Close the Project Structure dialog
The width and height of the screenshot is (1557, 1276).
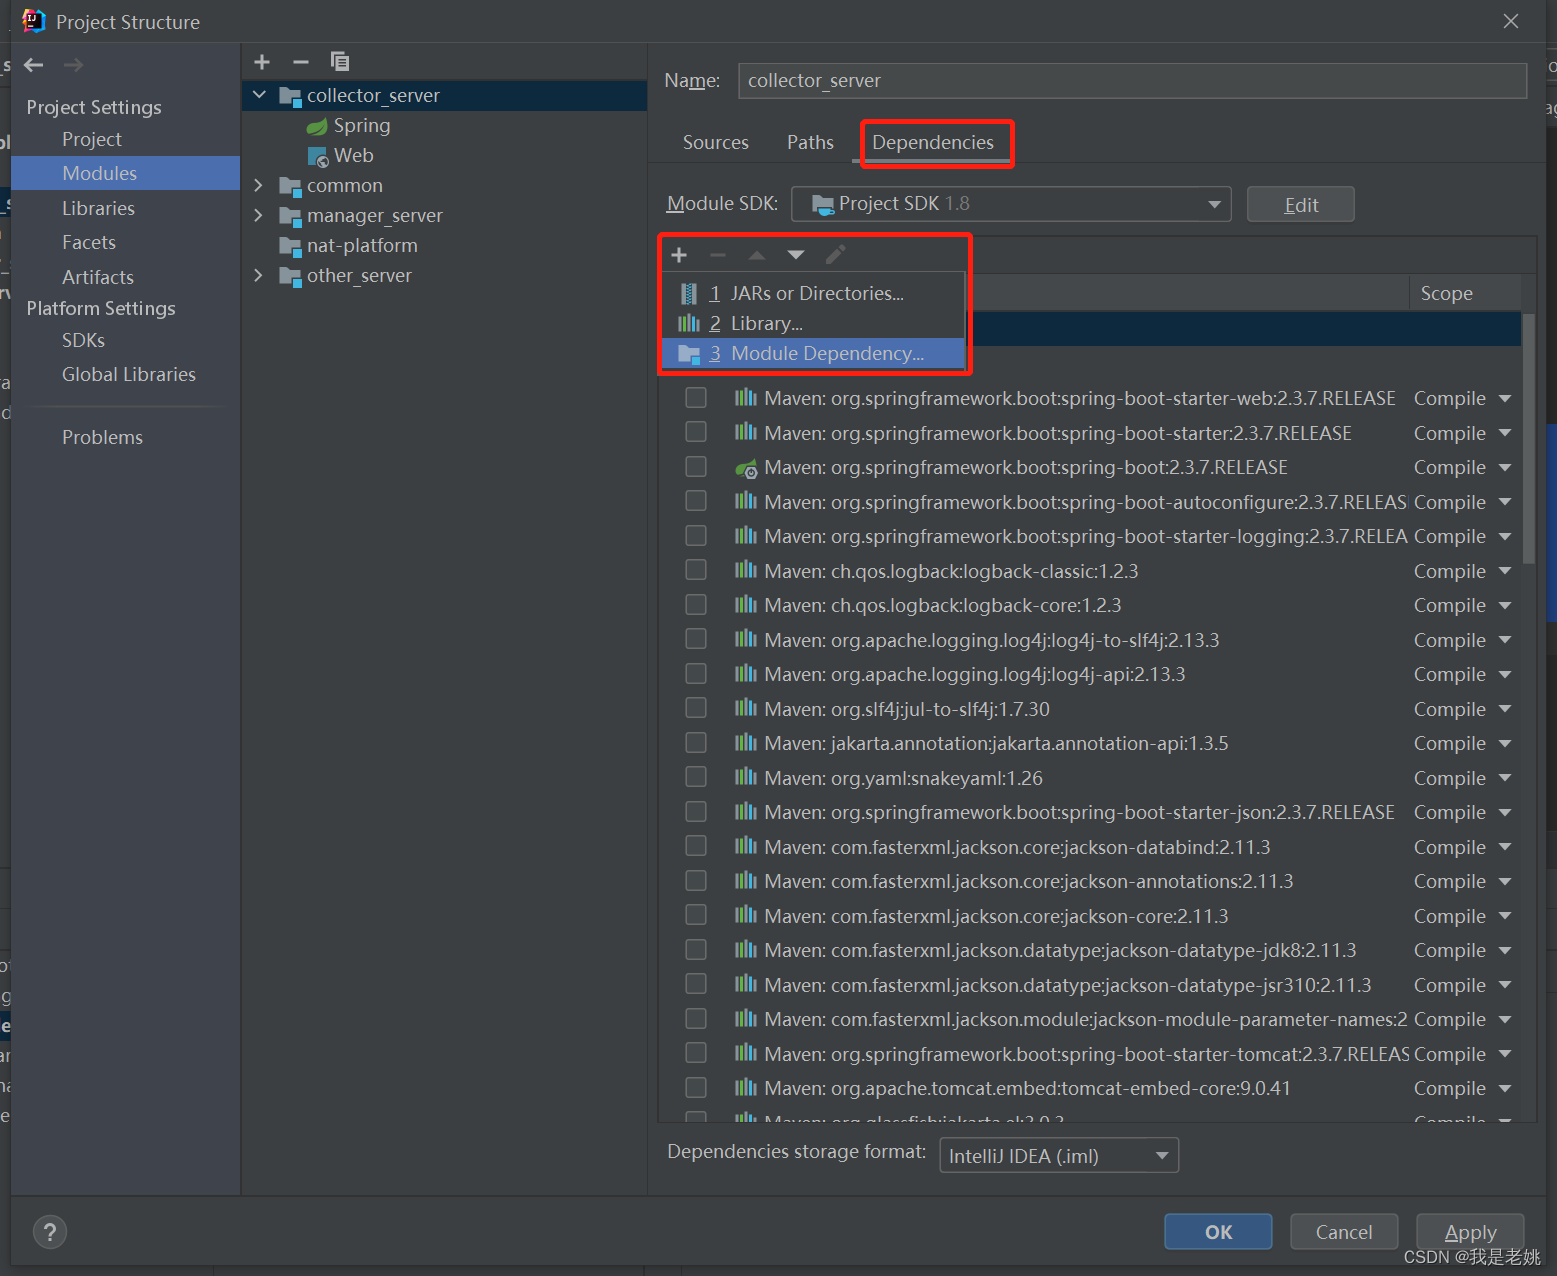pyautogui.click(x=1511, y=21)
